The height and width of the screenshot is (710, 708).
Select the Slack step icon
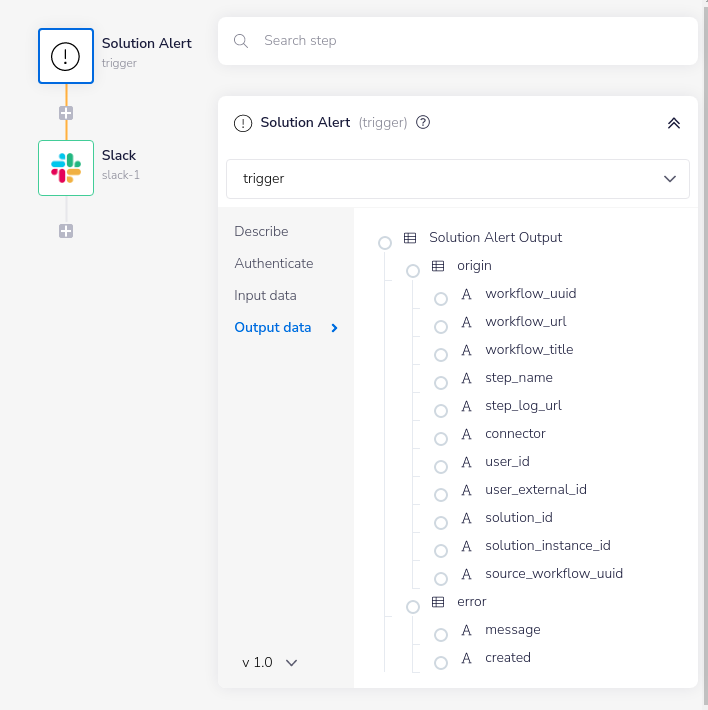coord(66,168)
